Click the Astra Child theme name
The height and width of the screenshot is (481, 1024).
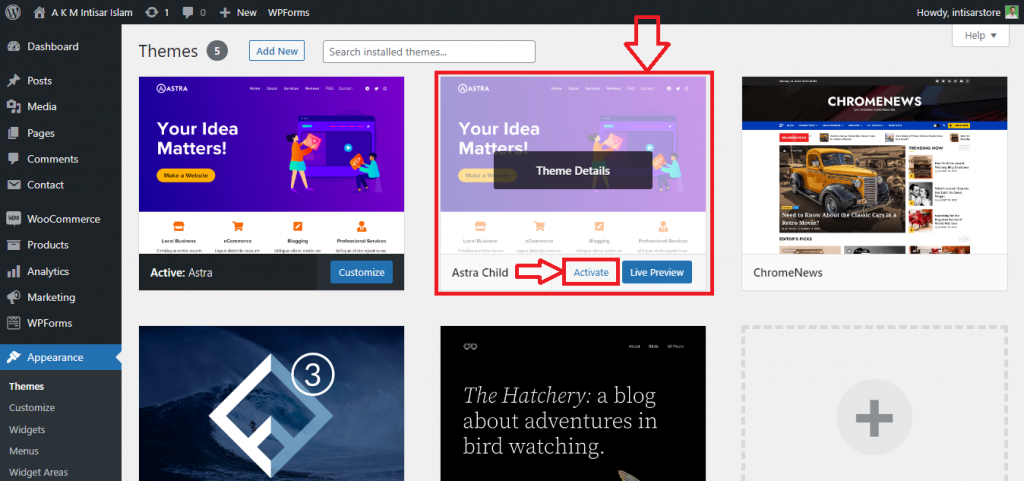pos(480,273)
